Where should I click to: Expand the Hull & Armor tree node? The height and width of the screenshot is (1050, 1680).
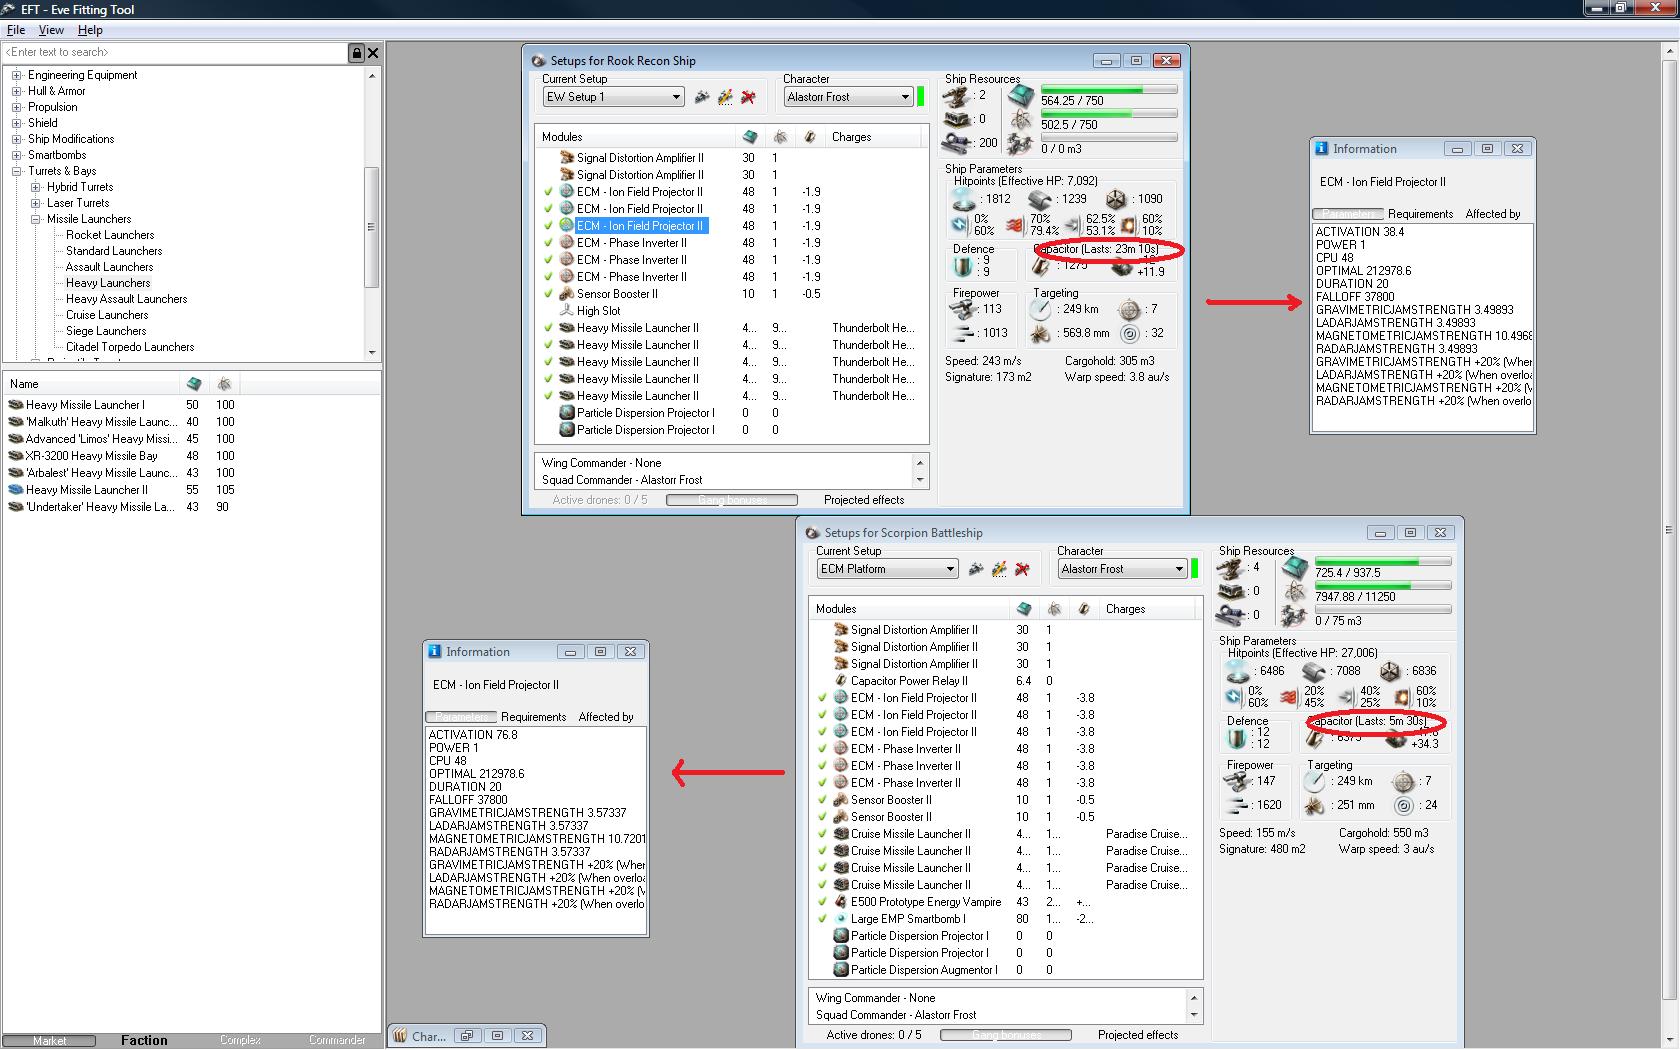[x=16, y=91]
